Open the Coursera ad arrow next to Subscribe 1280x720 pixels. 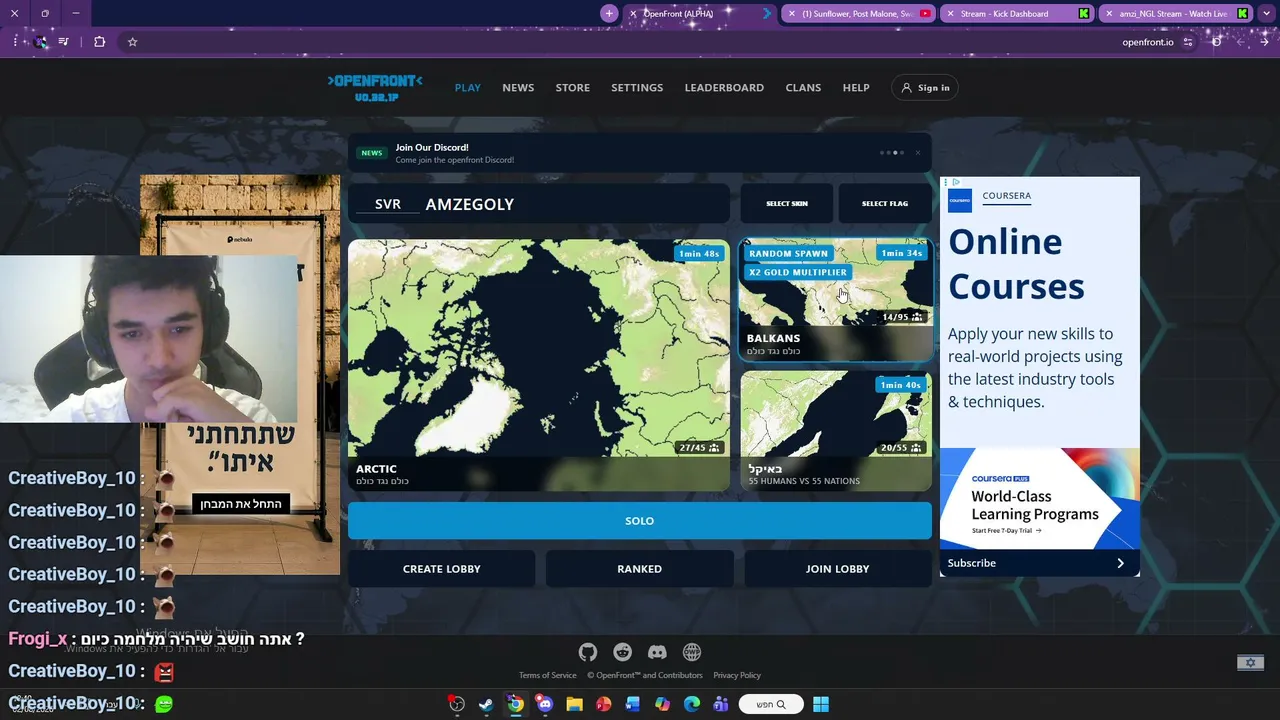(1120, 563)
